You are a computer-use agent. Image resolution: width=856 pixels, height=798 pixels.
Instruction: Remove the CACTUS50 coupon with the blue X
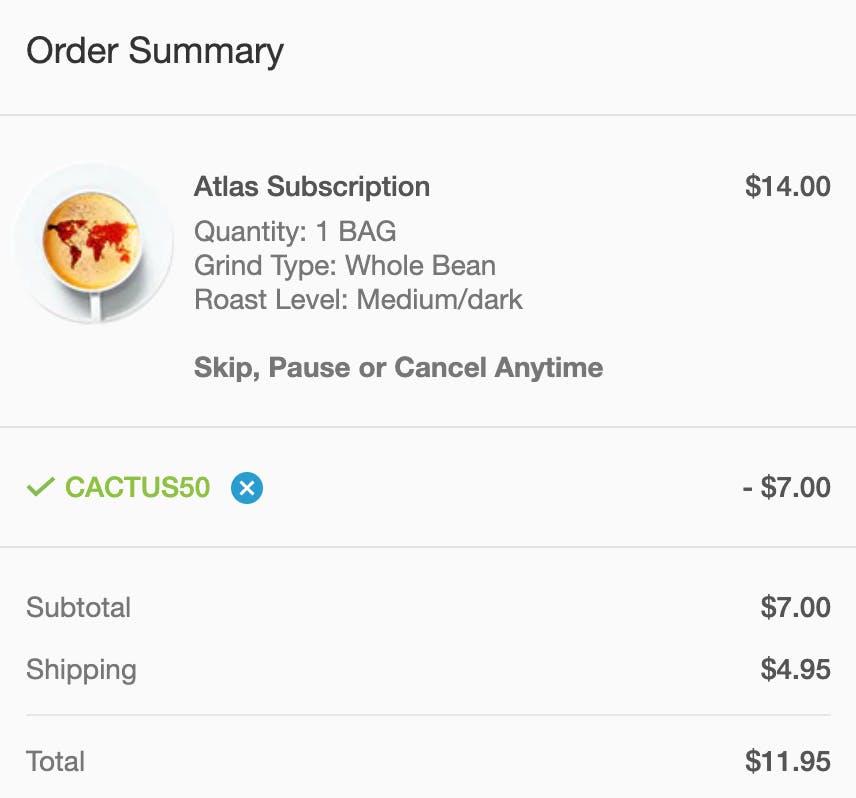point(247,488)
